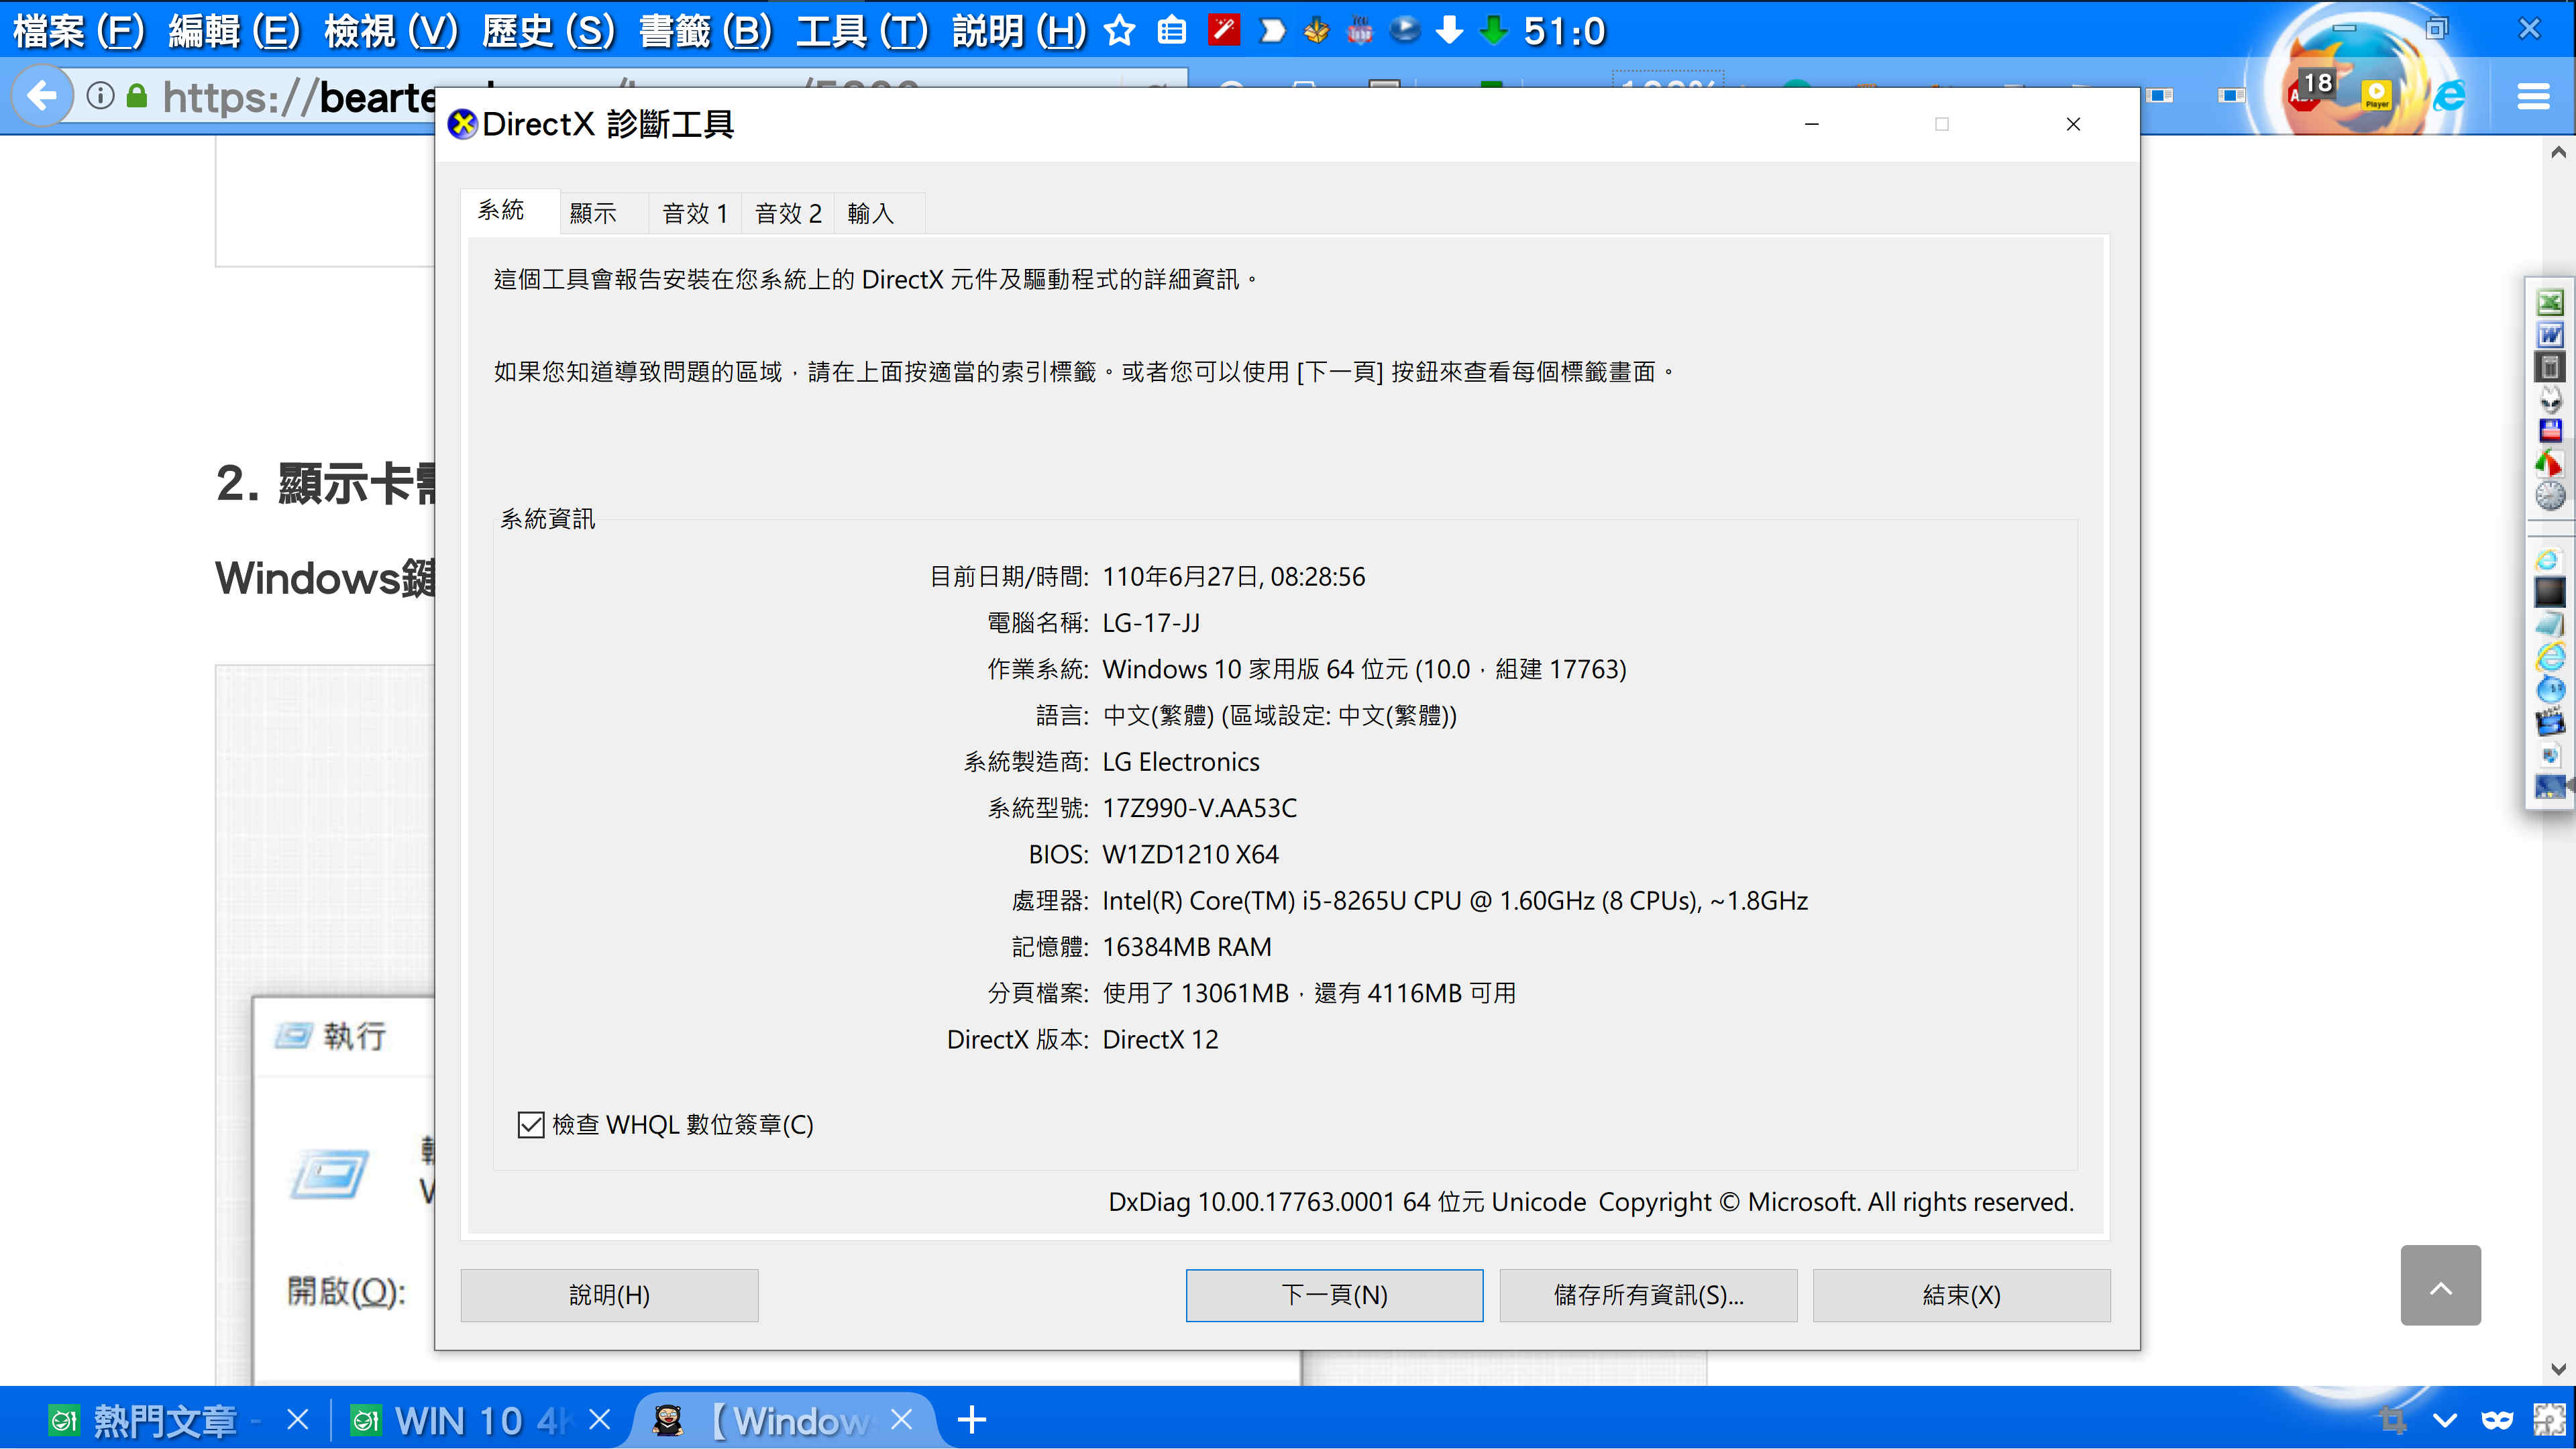Screen dimensions: 2576x1449
Task: Click the white tag arrow icon
Action: click(1272, 31)
